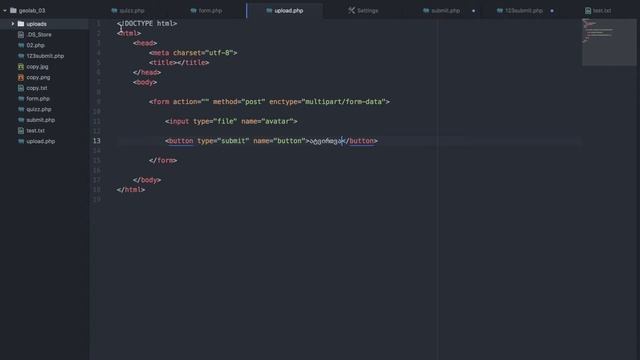Place cursor in the DOCTYPE html line

tap(147, 24)
